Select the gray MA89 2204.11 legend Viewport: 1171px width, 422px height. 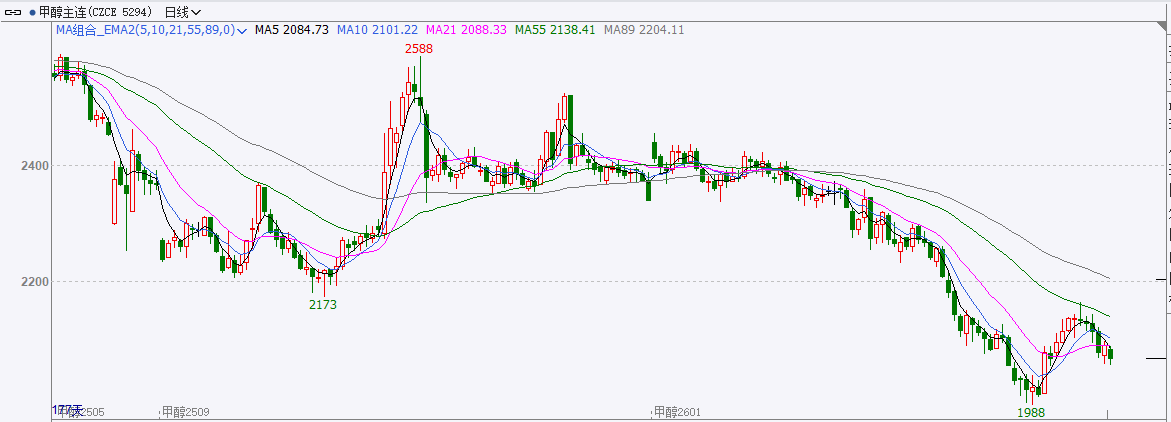point(644,30)
